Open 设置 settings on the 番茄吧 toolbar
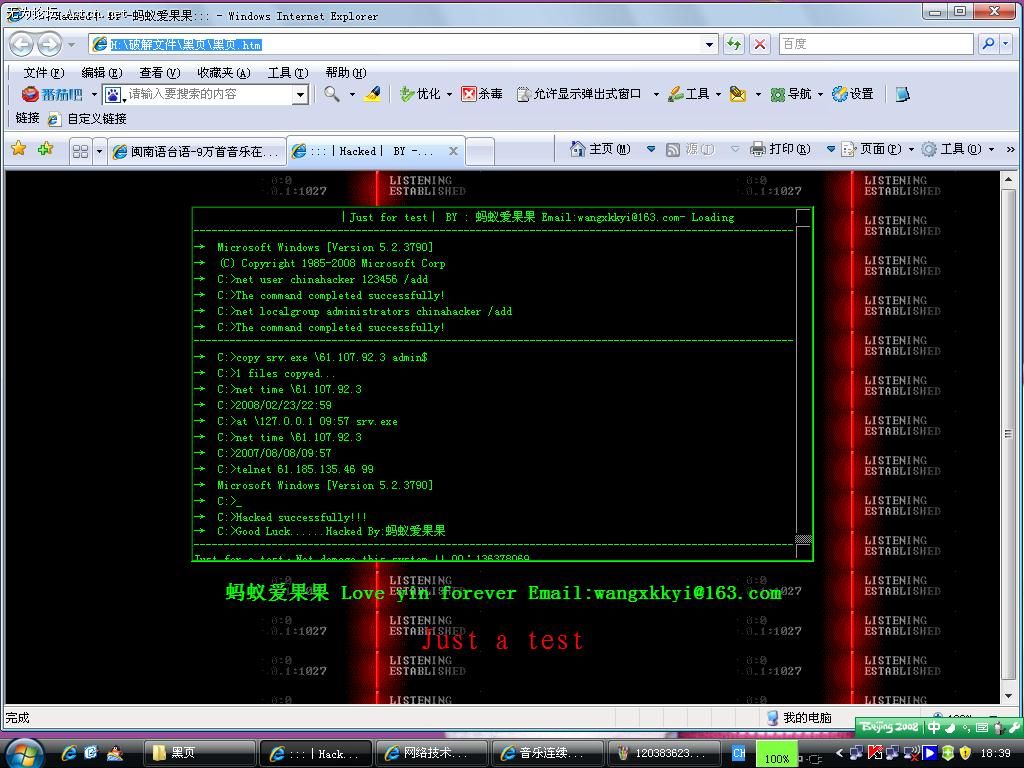Image resolution: width=1024 pixels, height=768 pixels. tap(853, 94)
